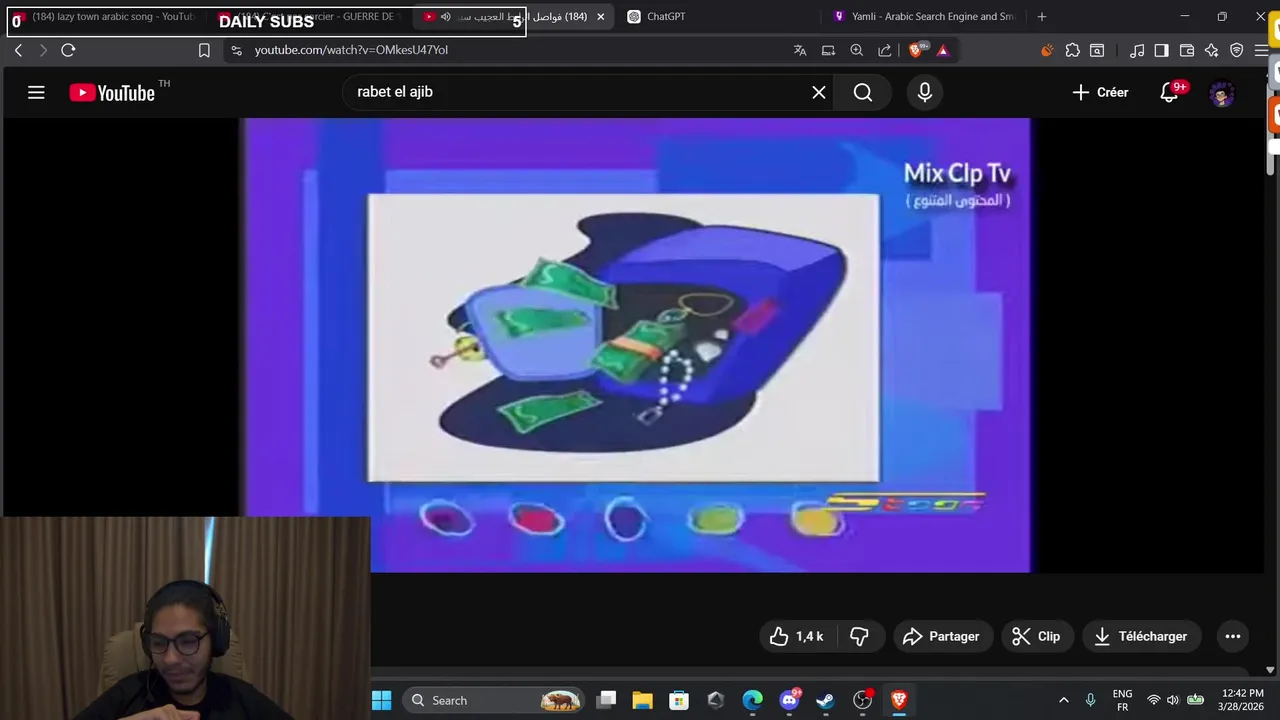Clear the YouTube search text
Image resolution: width=1280 pixels, height=720 pixels.
[x=819, y=92]
